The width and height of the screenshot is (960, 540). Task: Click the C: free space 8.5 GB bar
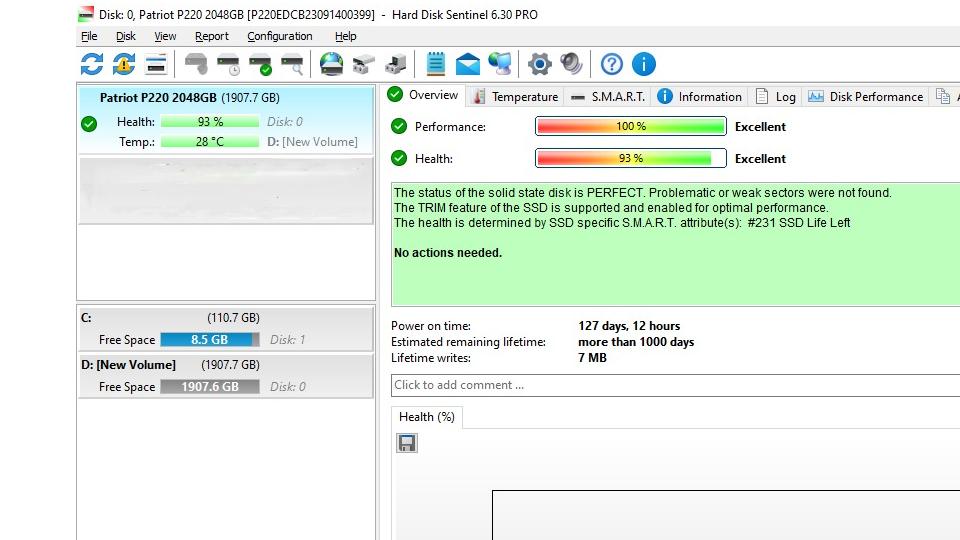(x=210, y=340)
